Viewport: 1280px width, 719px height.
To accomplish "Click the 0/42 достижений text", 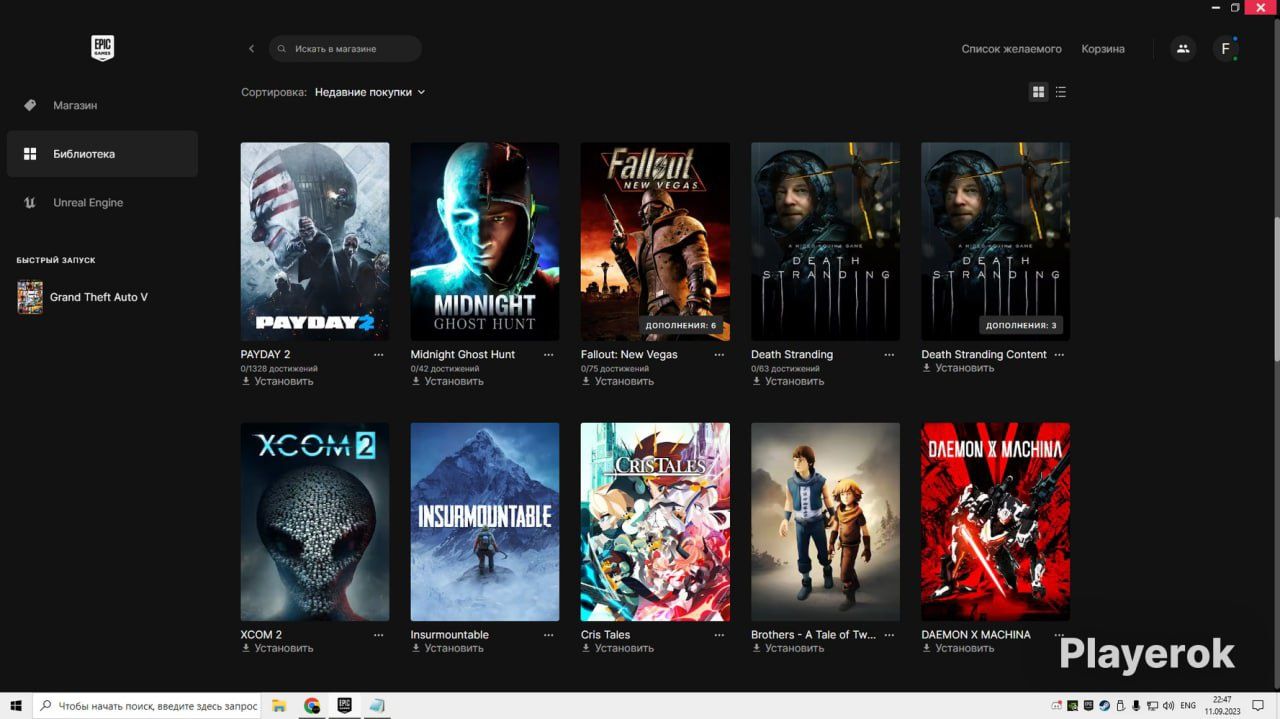I will coord(446,369).
